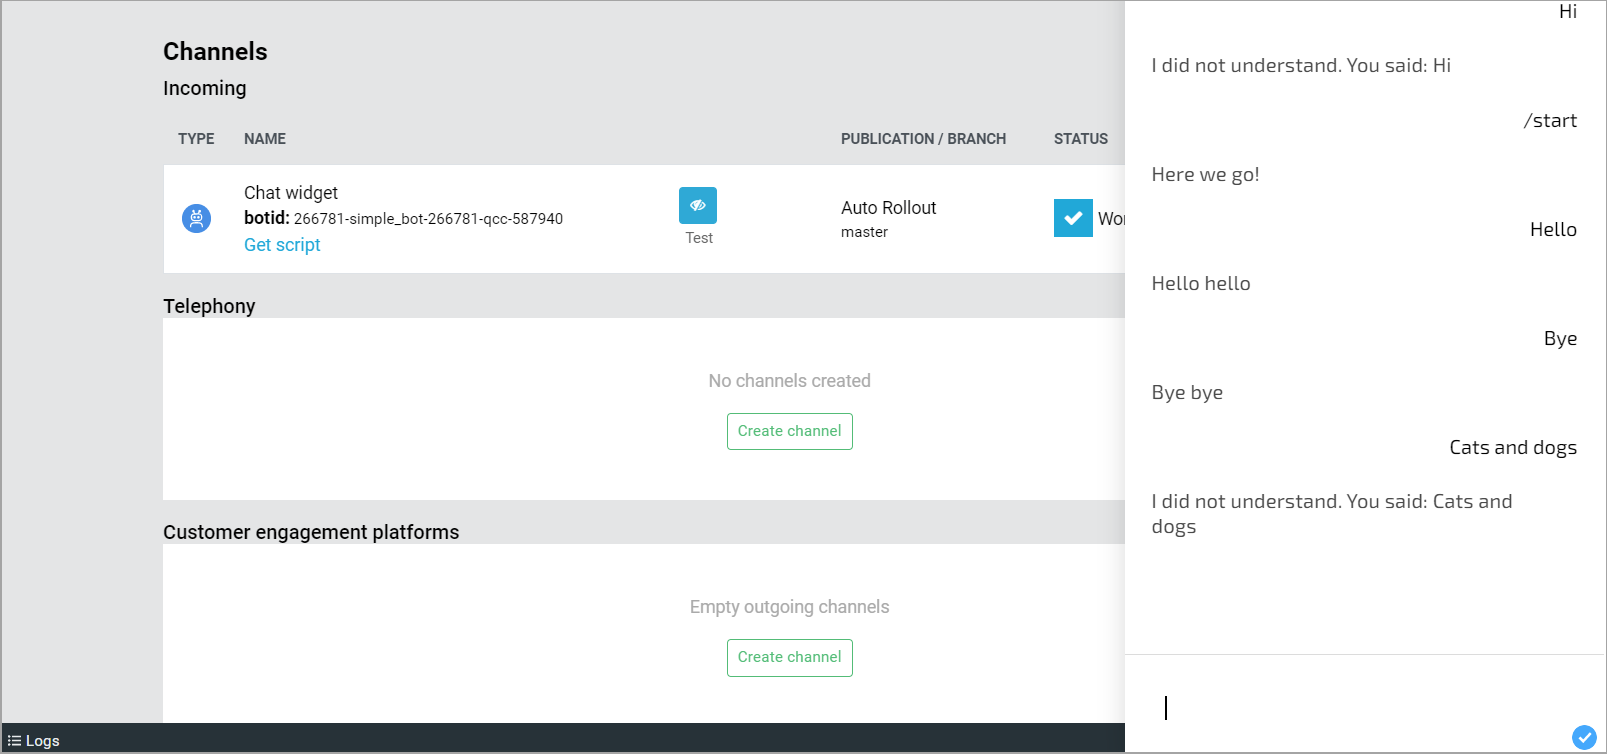This screenshot has height=754, width=1607.
Task: Click the blue checkmark send icon
Action: [x=1584, y=737]
